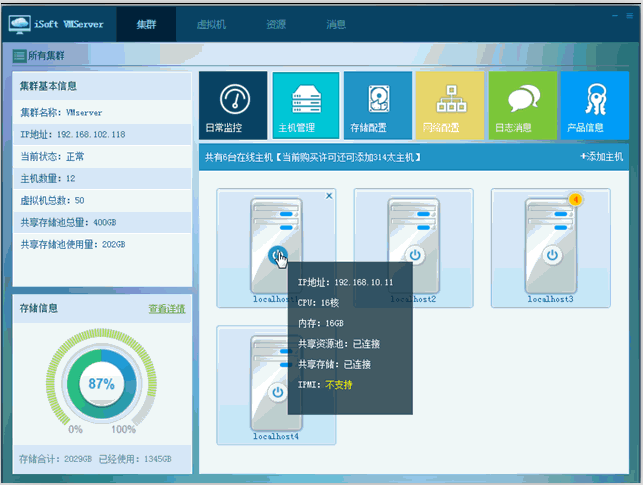The width and height of the screenshot is (643, 485).
Task: Open the 主机管理 host management tile
Action: coord(306,105)
